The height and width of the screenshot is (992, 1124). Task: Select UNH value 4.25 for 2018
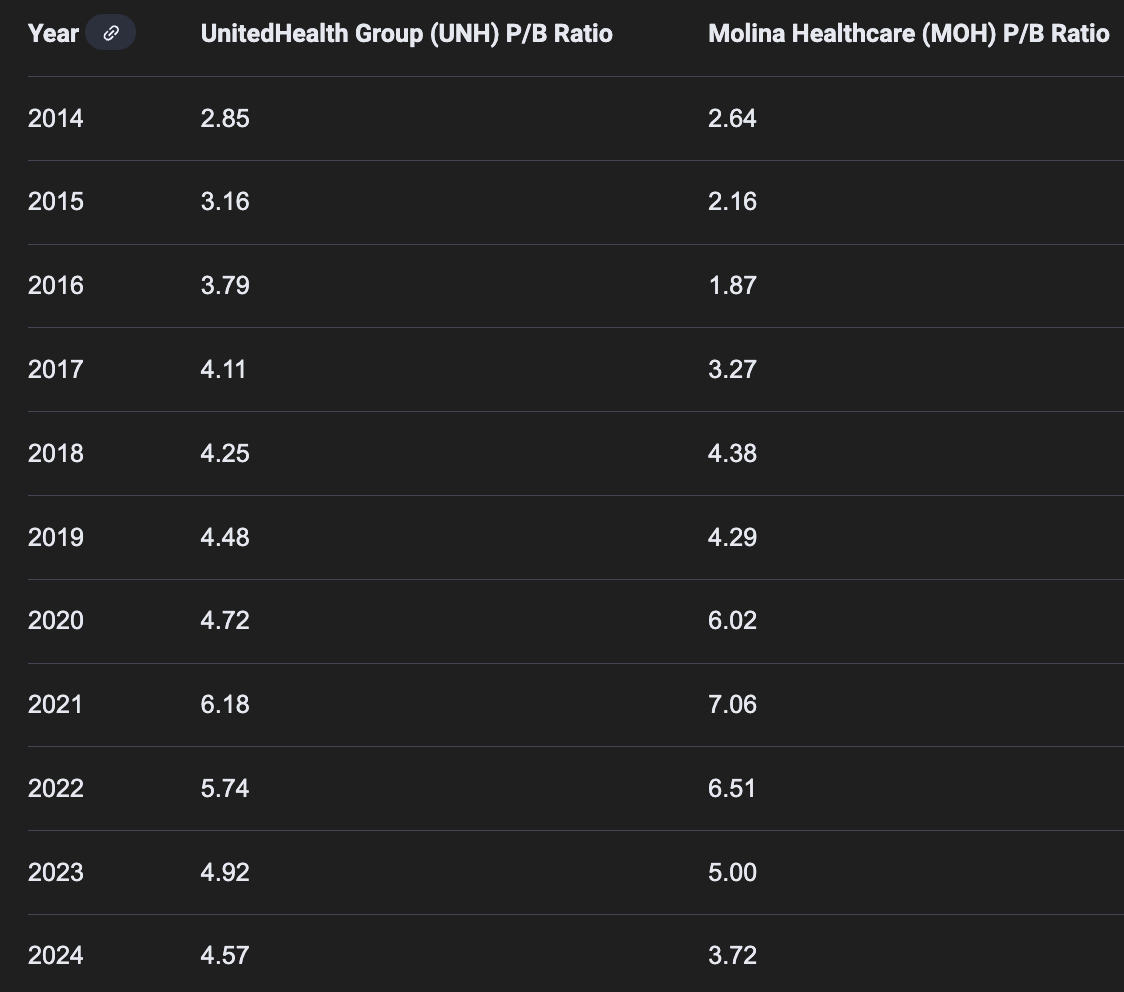225,454
